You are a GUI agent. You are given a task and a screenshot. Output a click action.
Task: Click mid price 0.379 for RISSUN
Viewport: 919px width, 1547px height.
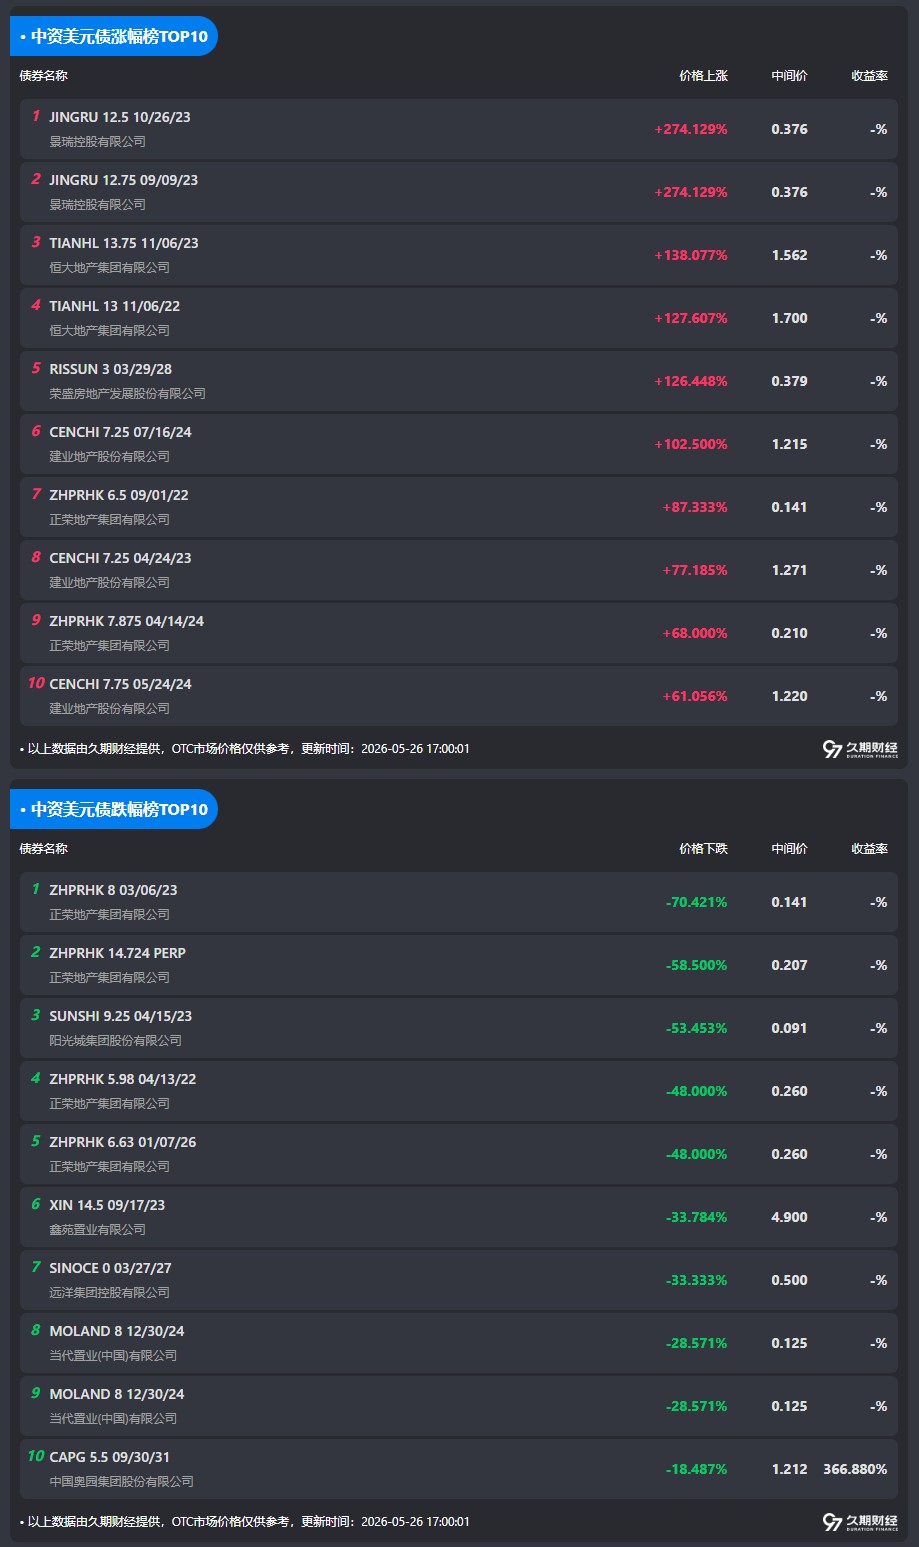pyautogui.click(x=789, y=381)
